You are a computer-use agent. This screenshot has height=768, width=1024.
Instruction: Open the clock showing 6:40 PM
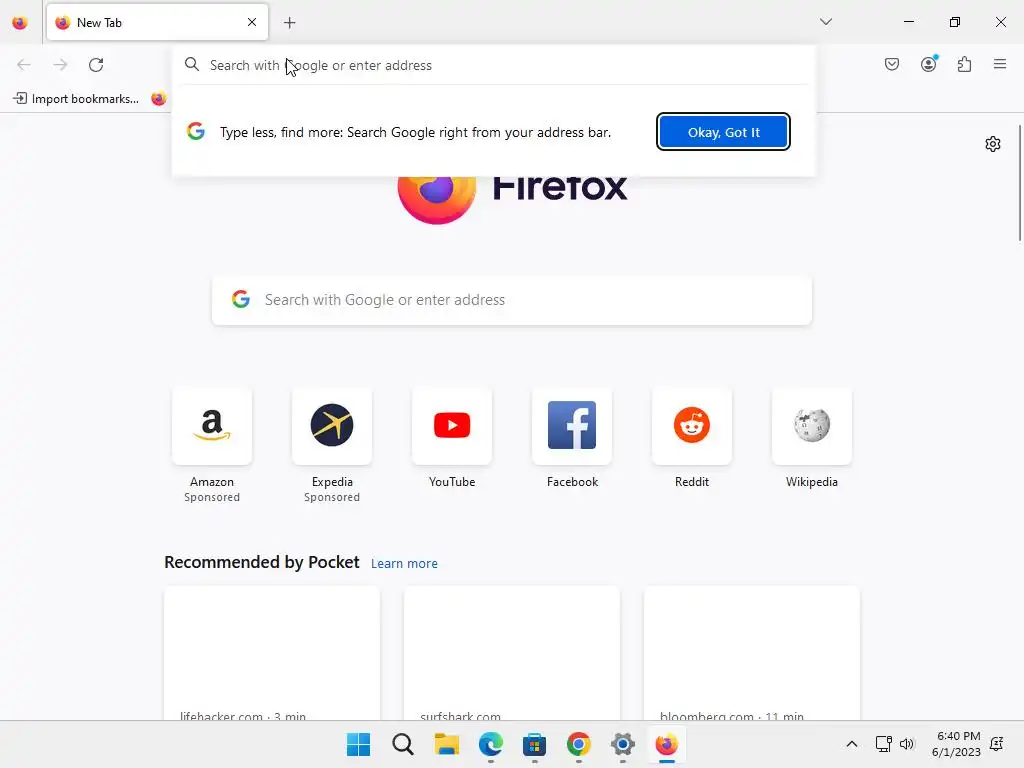click(x=956, y=744)
